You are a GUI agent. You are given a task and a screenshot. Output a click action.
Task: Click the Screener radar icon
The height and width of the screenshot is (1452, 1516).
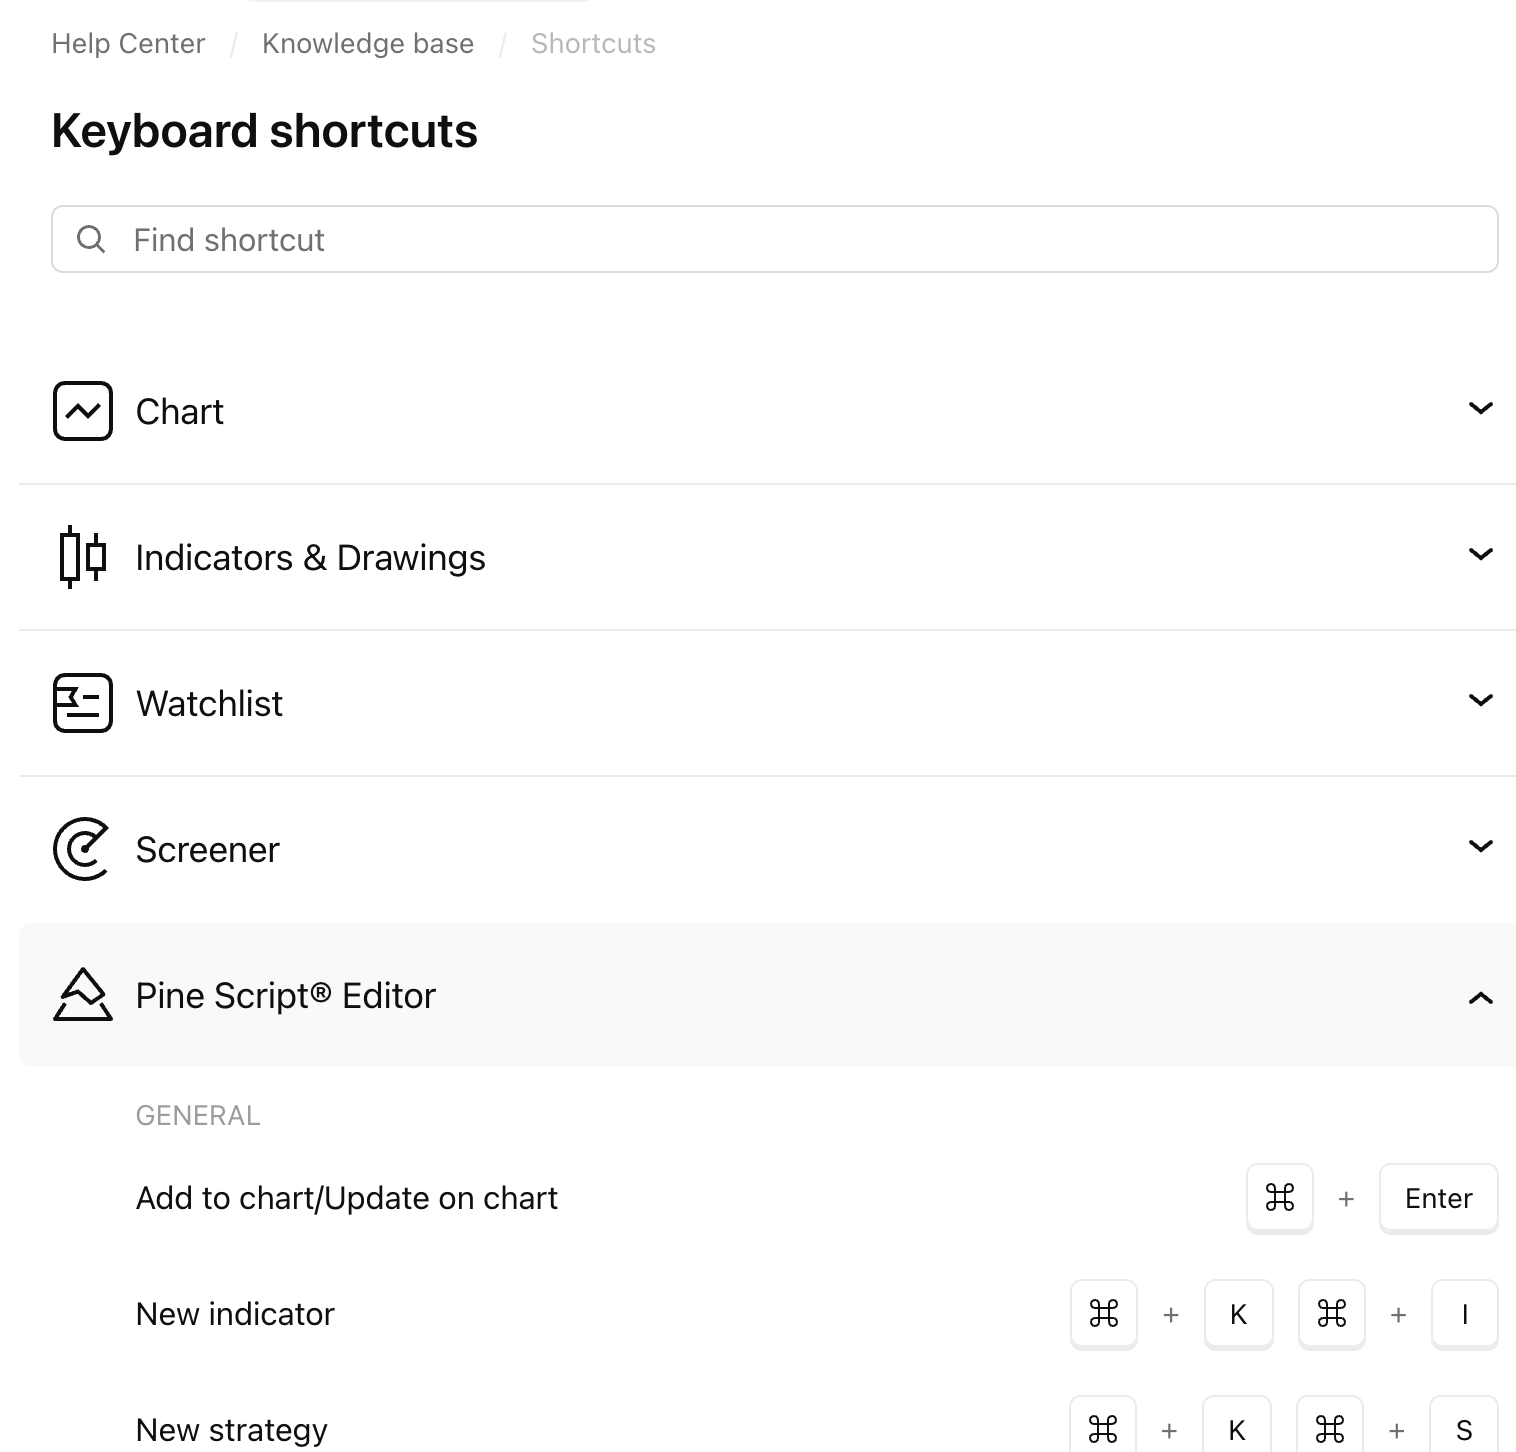click(82, 849)
